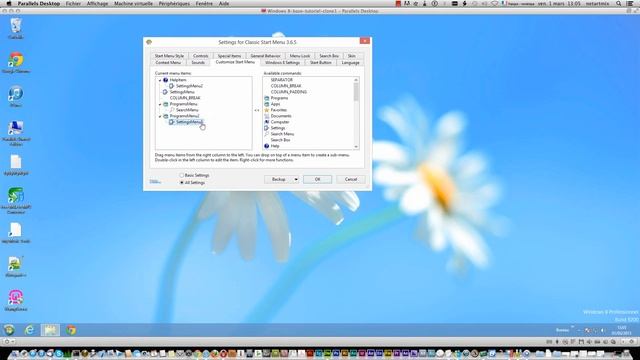640x360 pixels.
Task: Select COLUMN_PADDING in available commands
Action: point(289,92)
